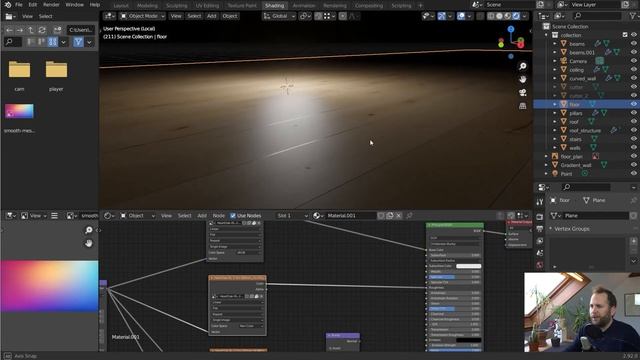The width and height of the screenshot is (640, 360).
Task: Select thumbnail display mode in file browser
Action: pyautogui.click(x=53, y=42)
